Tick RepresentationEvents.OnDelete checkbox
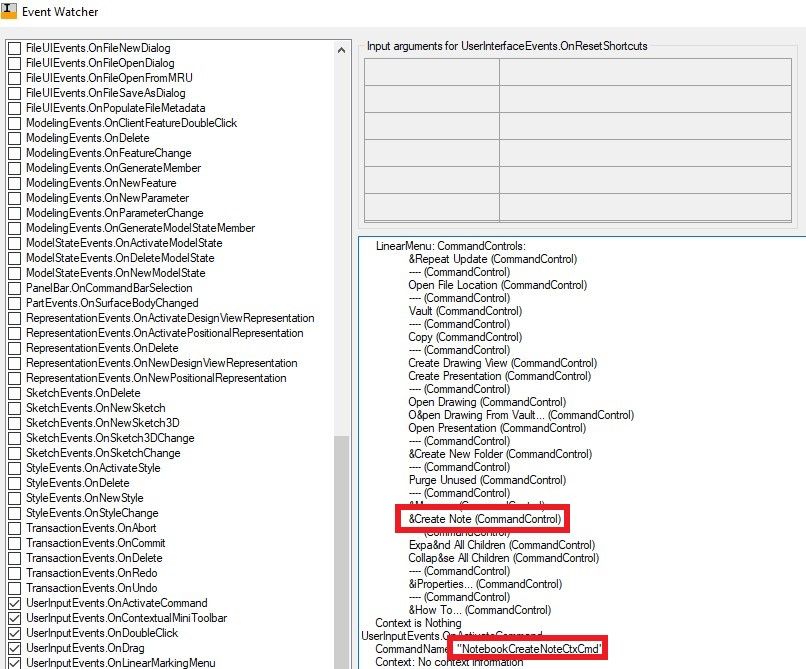Screen dimensions: 806x669 [14, 348]
